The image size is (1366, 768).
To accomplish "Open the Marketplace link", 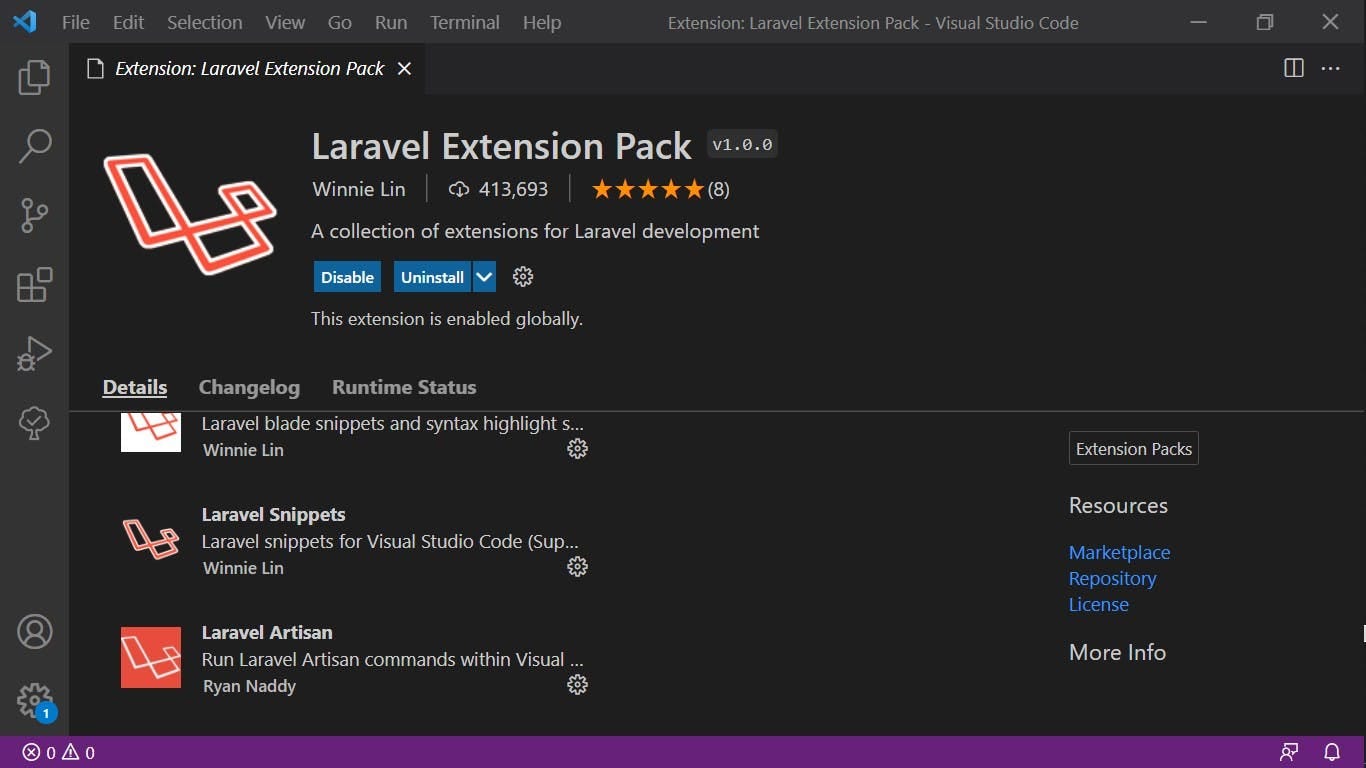I will pyautogui.click(x=1119, y=552).
